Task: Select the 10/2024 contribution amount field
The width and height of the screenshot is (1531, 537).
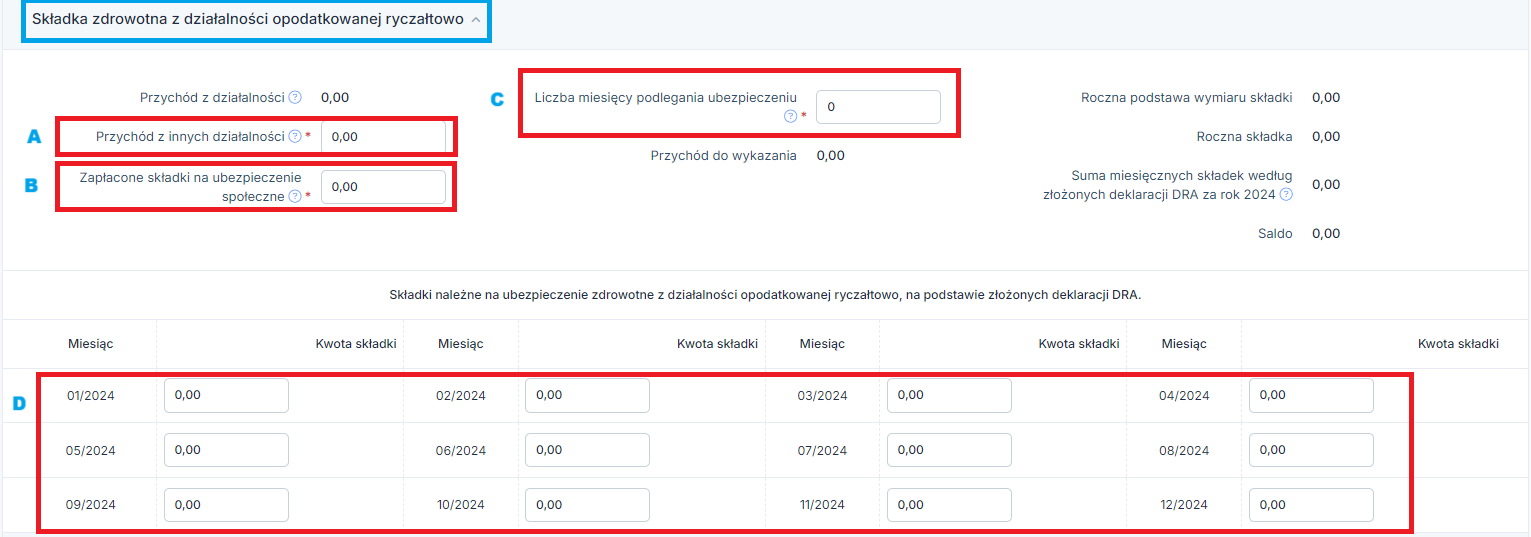Action: [x=587, y=505]
